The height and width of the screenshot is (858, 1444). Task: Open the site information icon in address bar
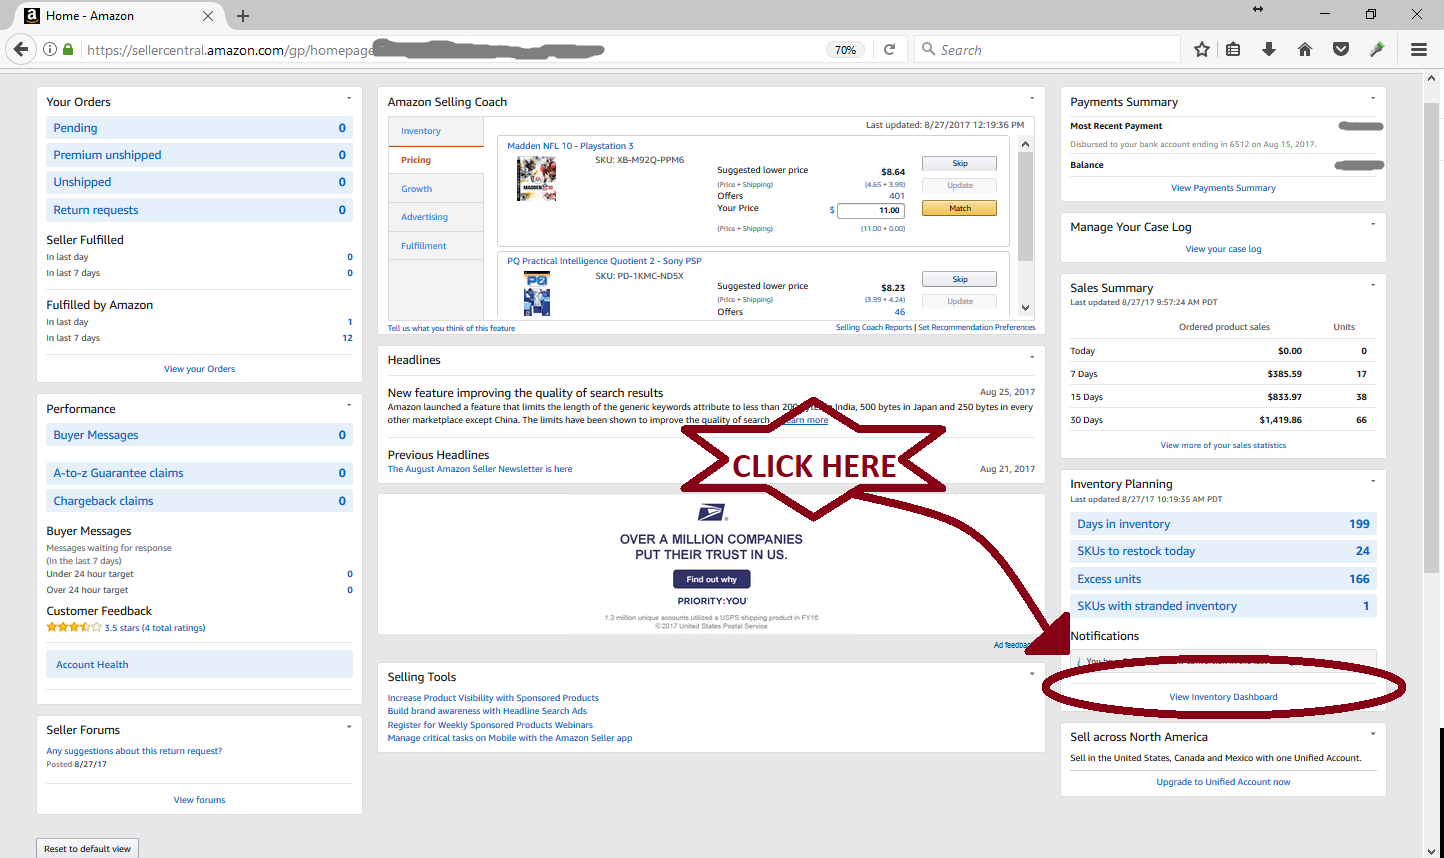49,49
